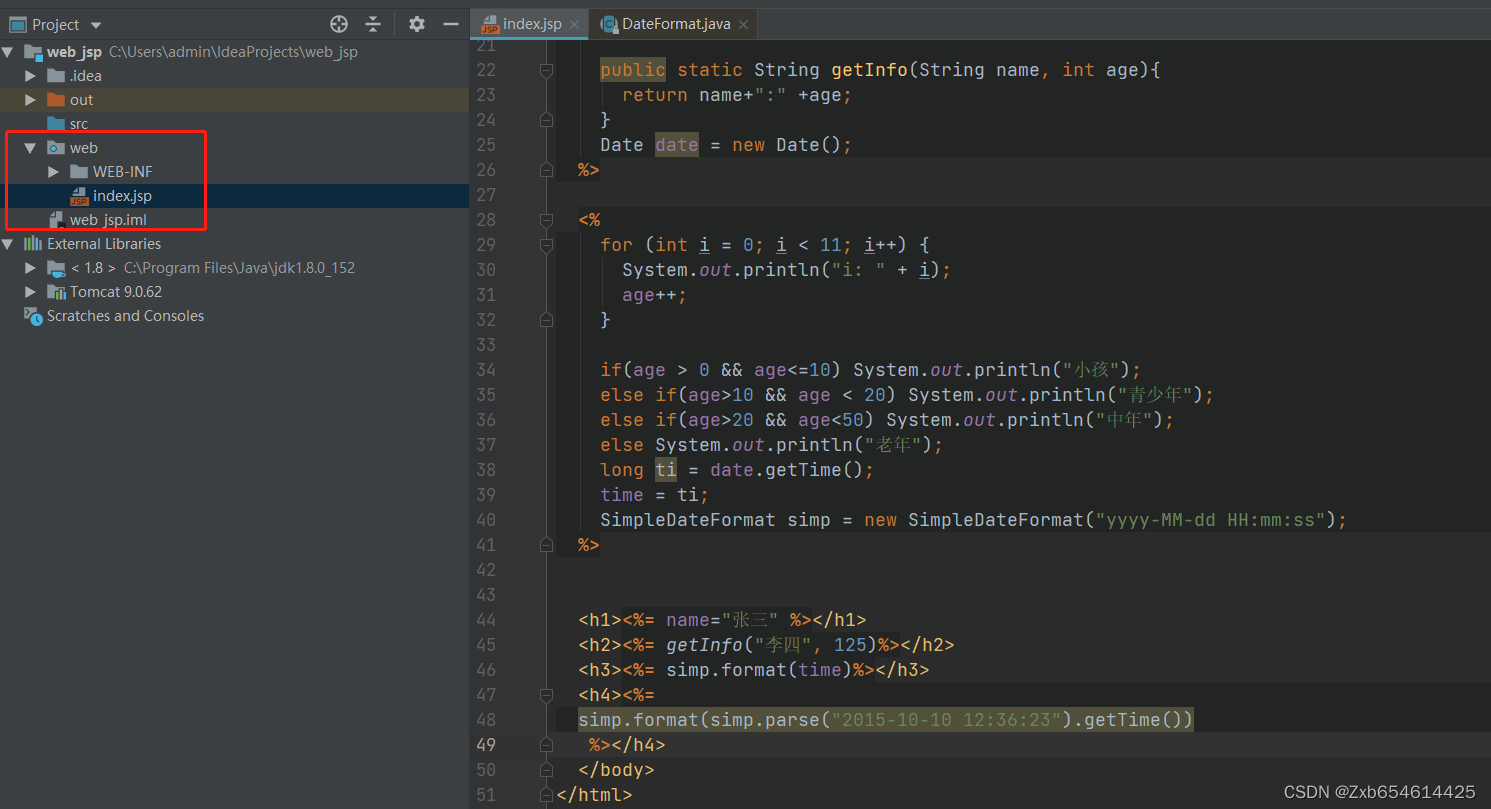Screen dimensions: 1491x809
Task: Click "yyyy-MM-dd HH:mm:ss" string on line 40
Action: click(1216, 520)
